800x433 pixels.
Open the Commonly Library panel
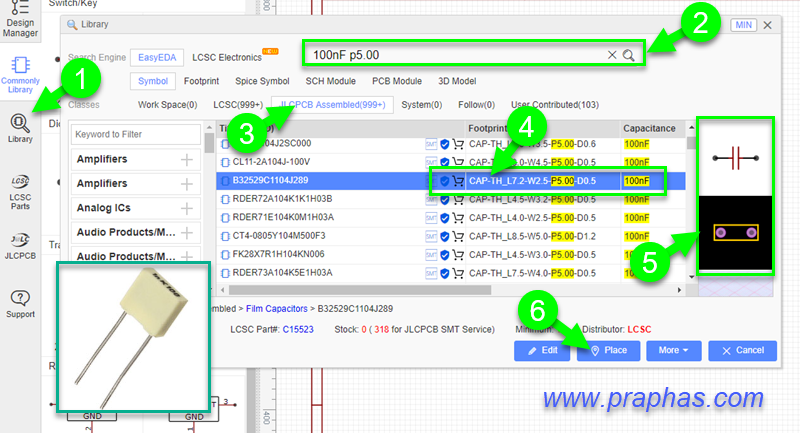pyautogui.click(x=20, y=75)
